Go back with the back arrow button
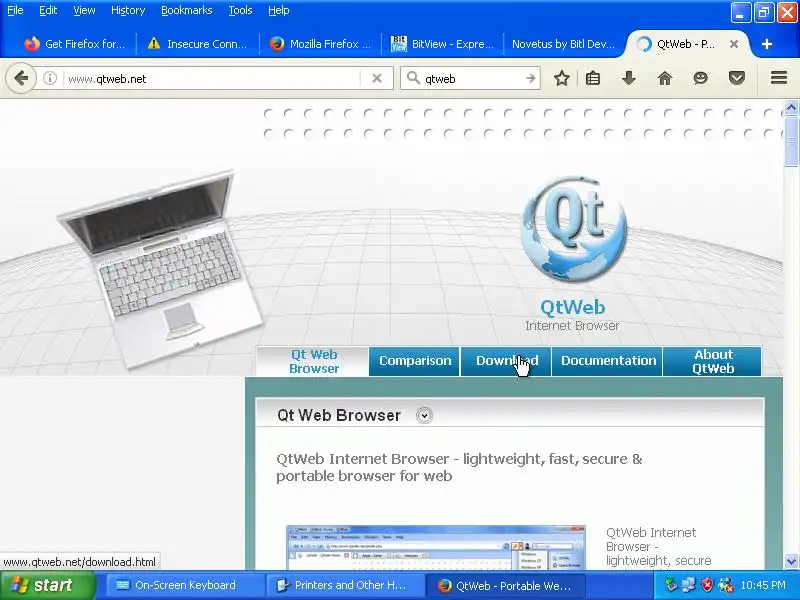The height and width of the screenshot is (600, 800). click(21, 79)
